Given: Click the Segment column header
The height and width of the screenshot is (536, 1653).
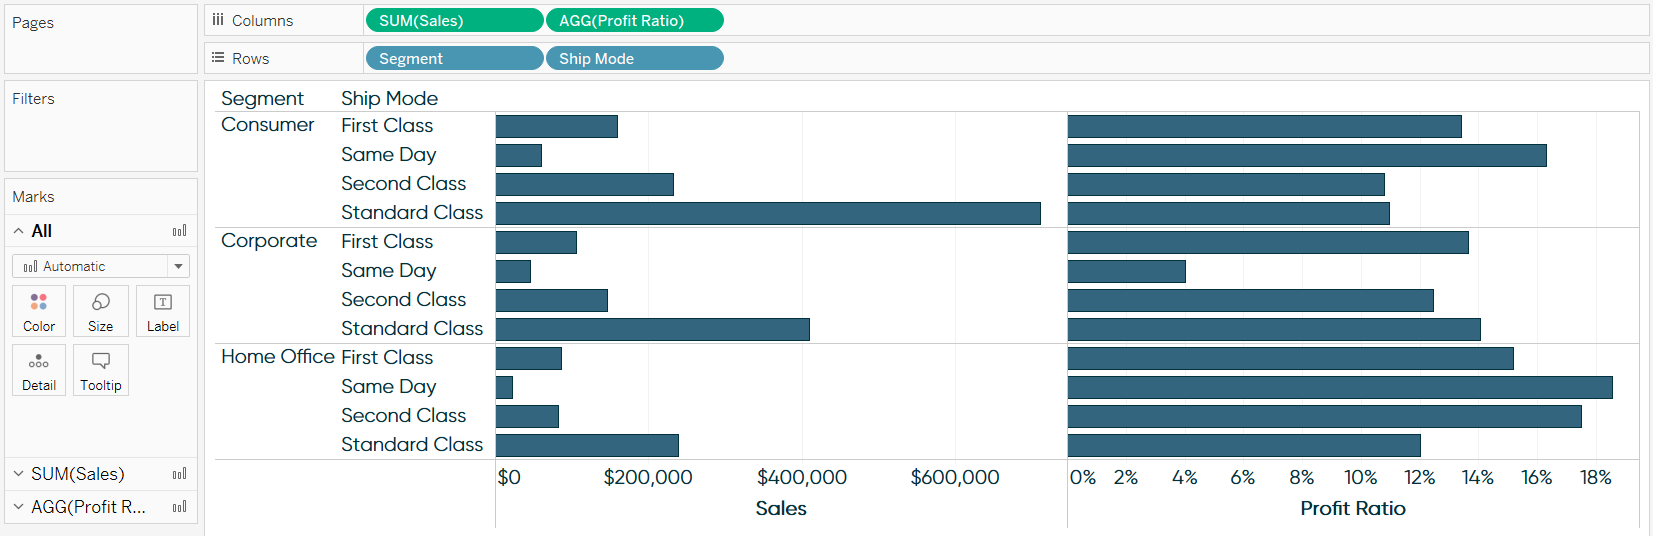Looking at the screenshot, I should pyautogui.click(x=262, y=98).
